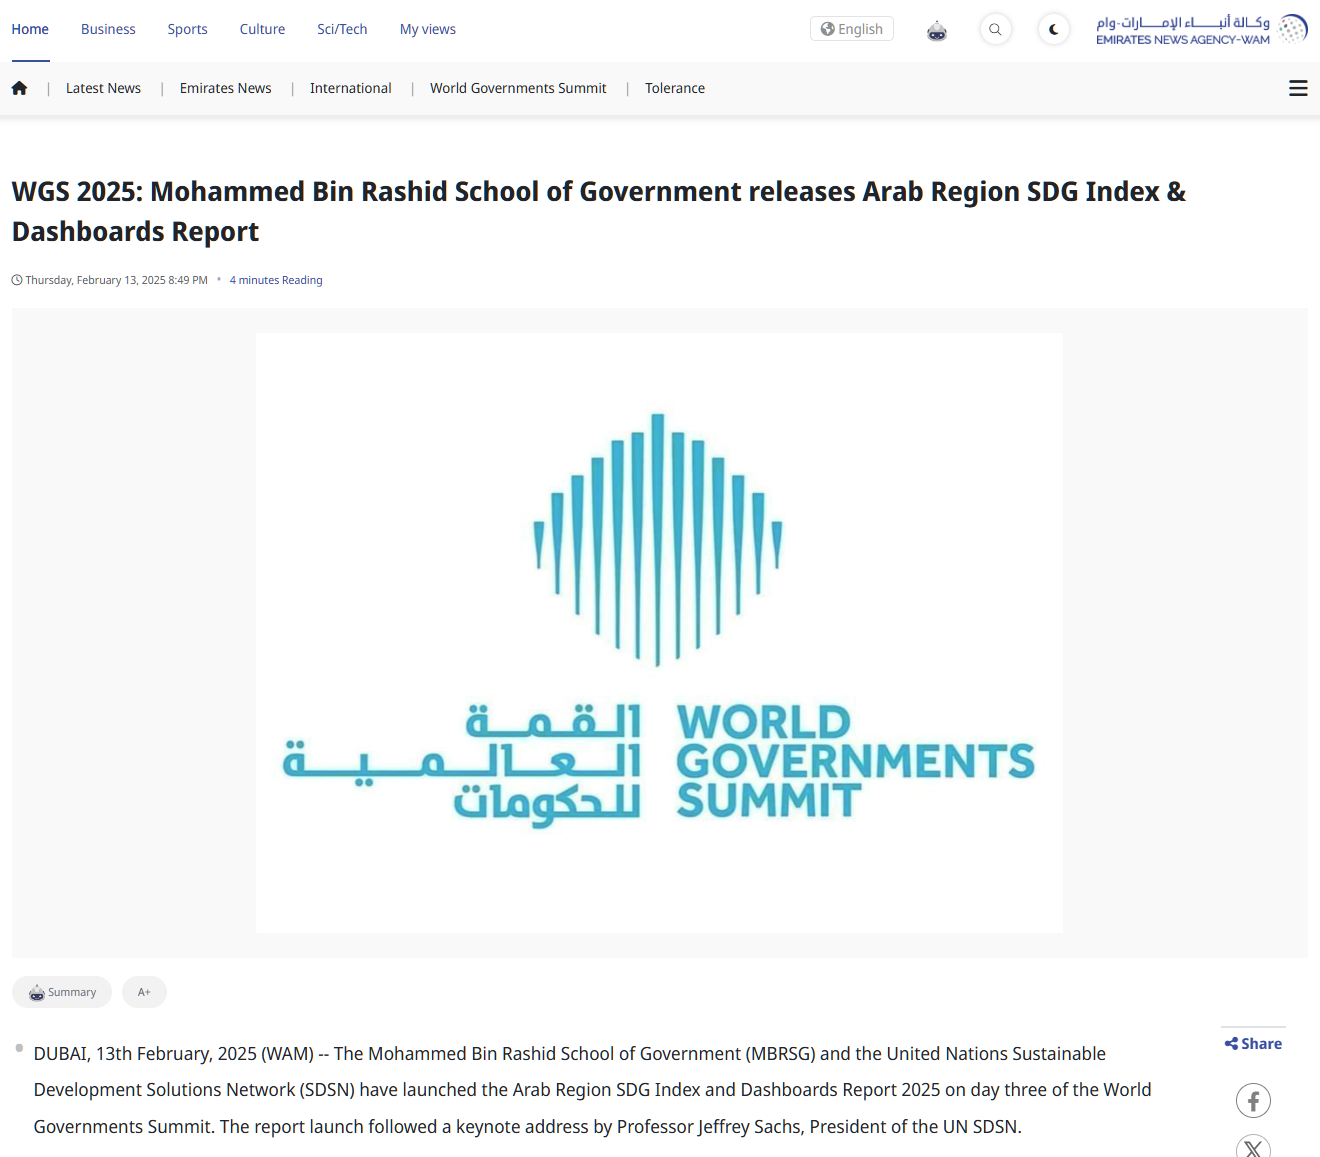This screenshot has width=1320, height=1157.
Task: Share article on Facebook
Action: tap(1253, 1100)
